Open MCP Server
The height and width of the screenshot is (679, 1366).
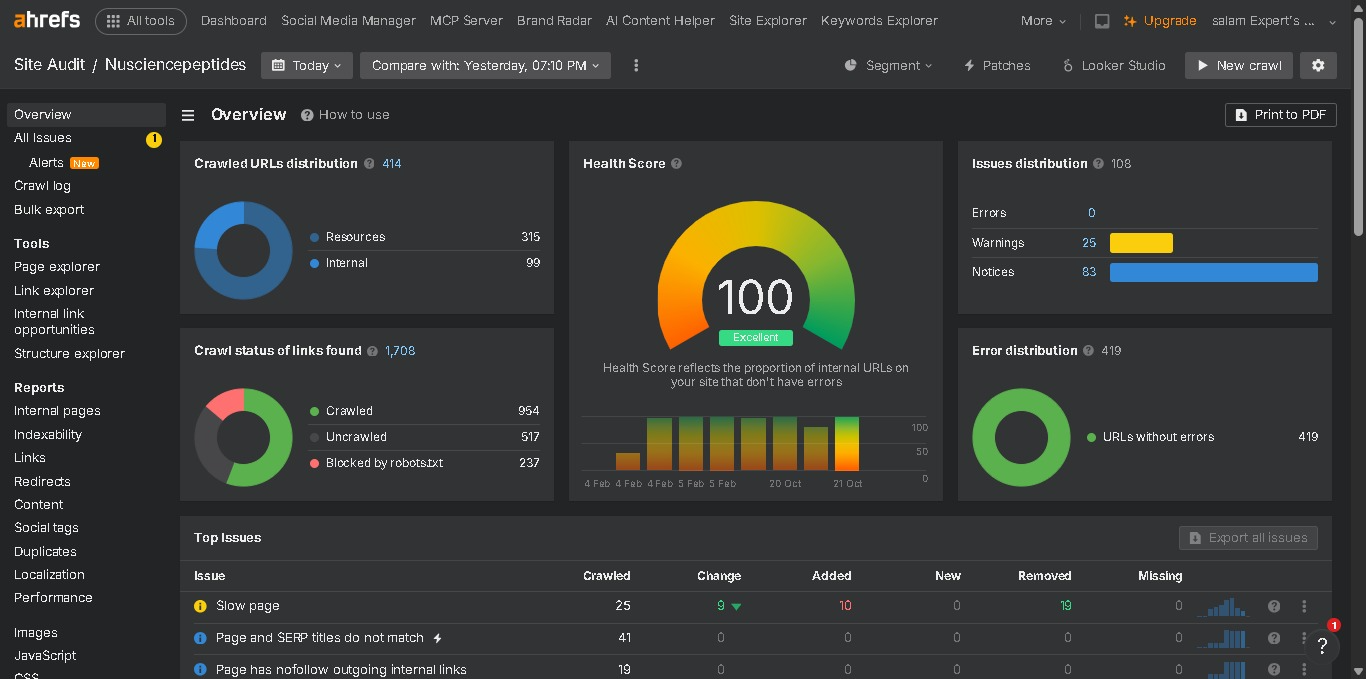(x=466, y=21)
